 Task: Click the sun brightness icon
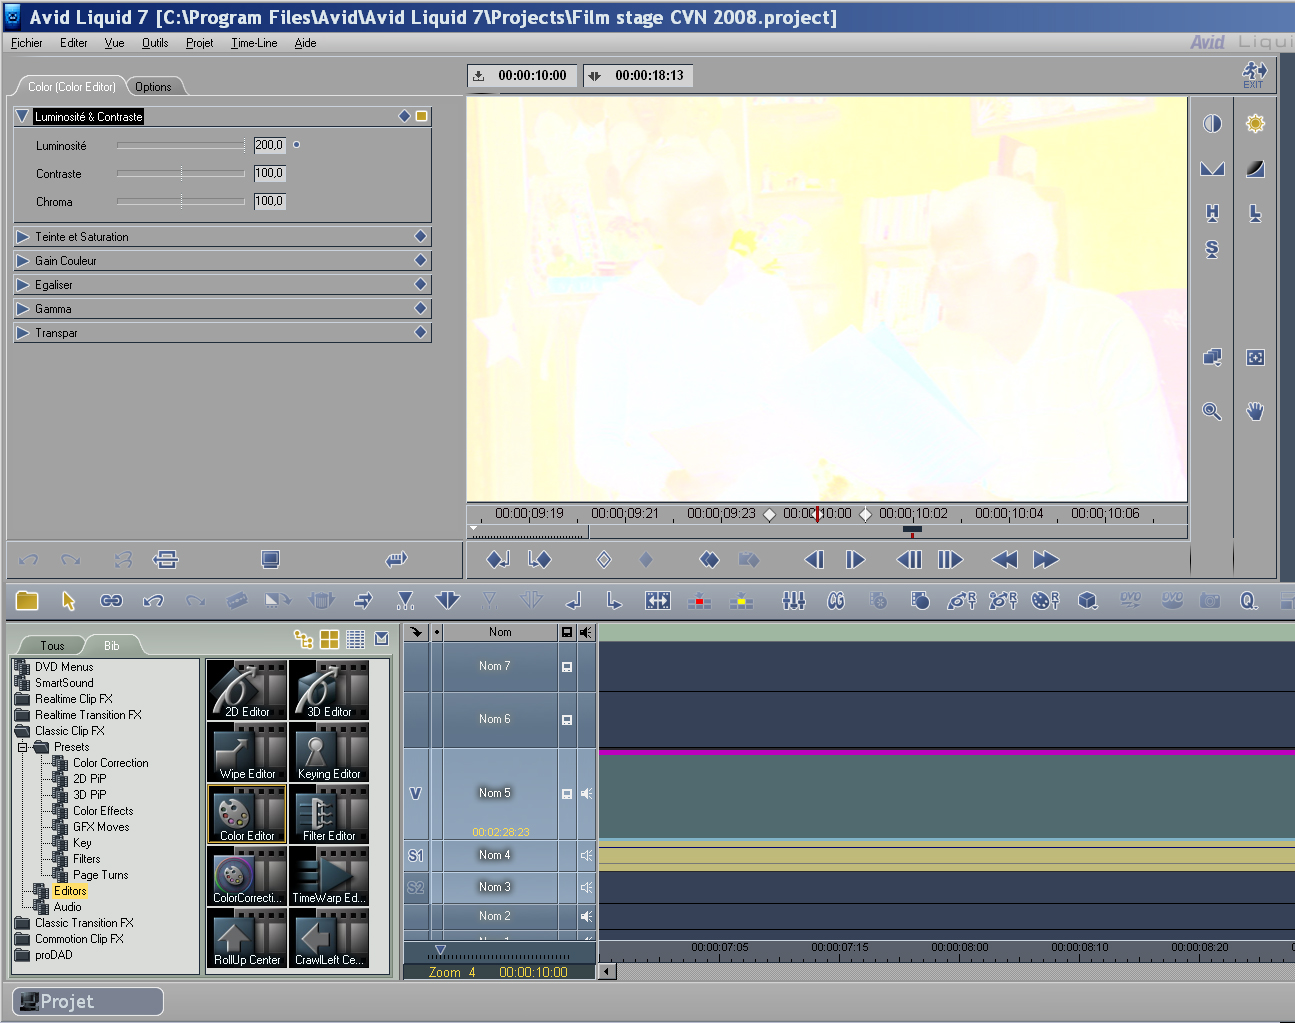(1255, 123)
